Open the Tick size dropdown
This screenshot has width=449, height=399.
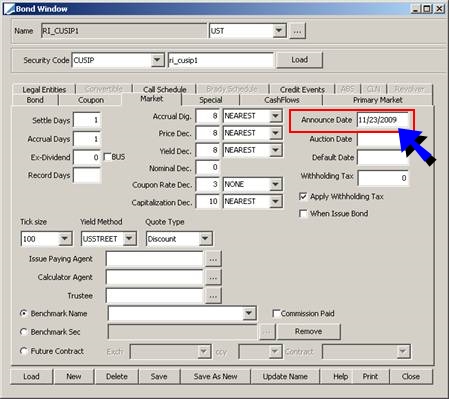65,239
